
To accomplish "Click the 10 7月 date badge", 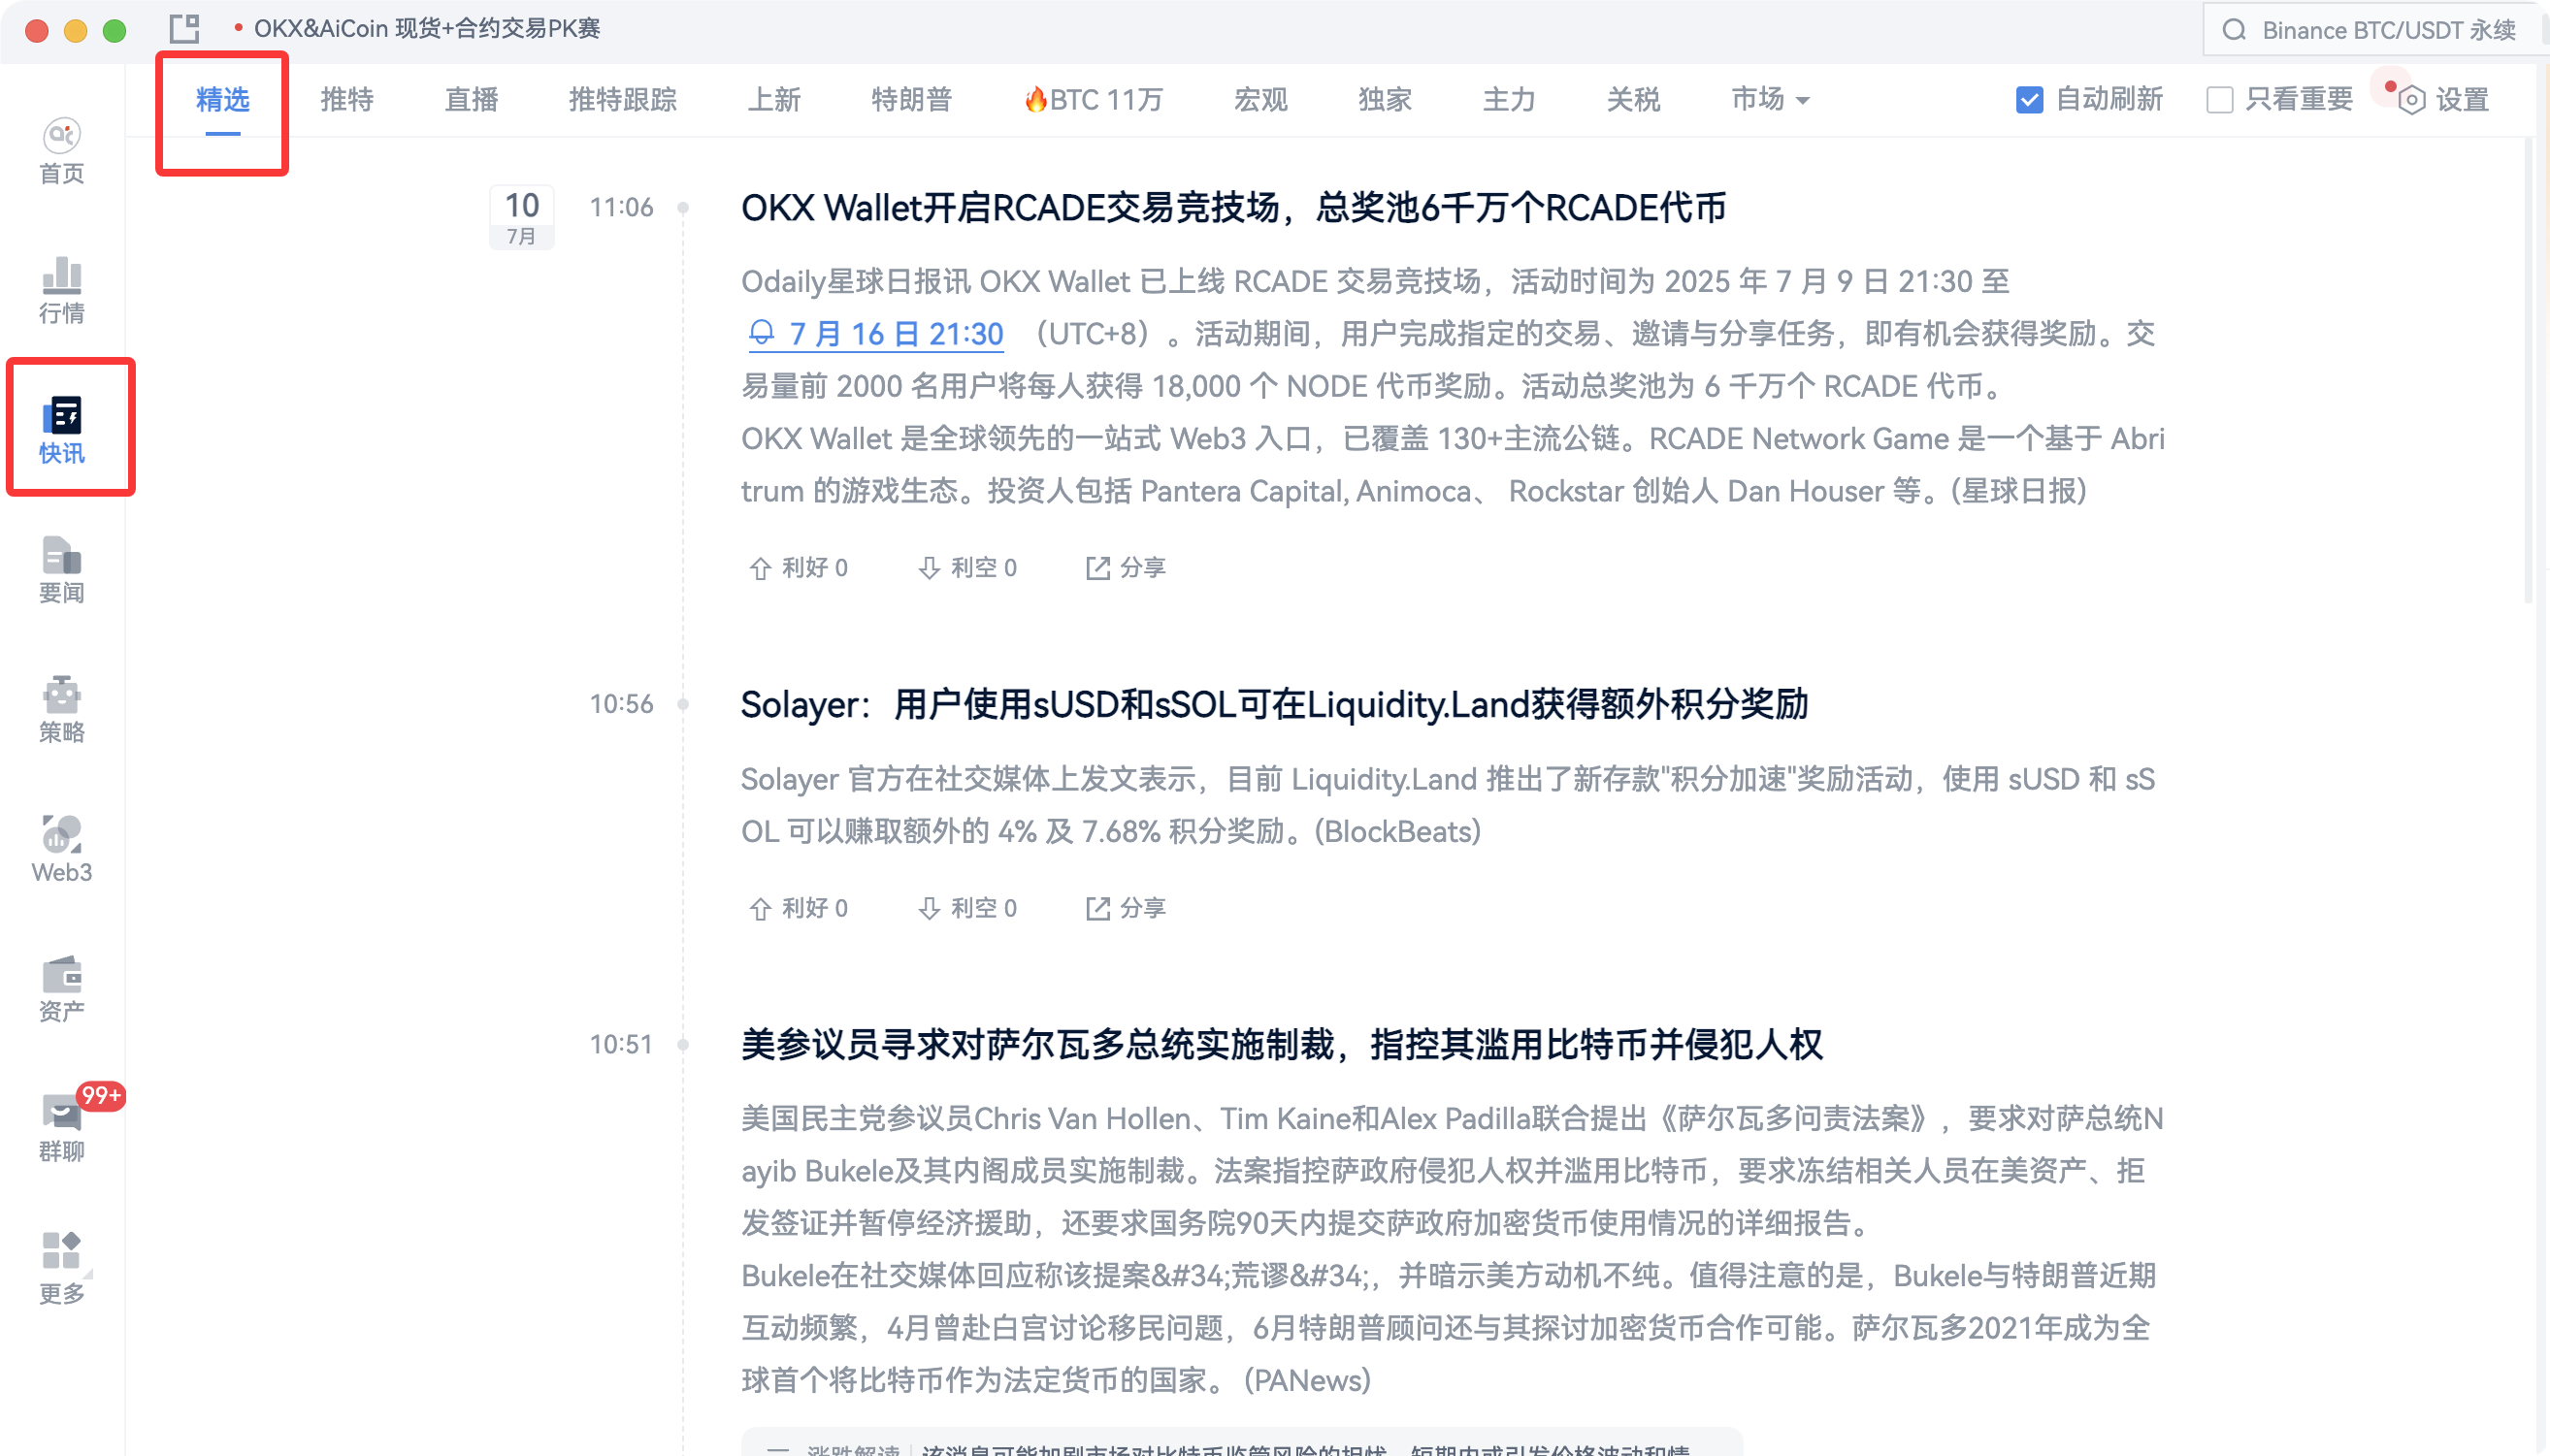I will click(521, 217).
